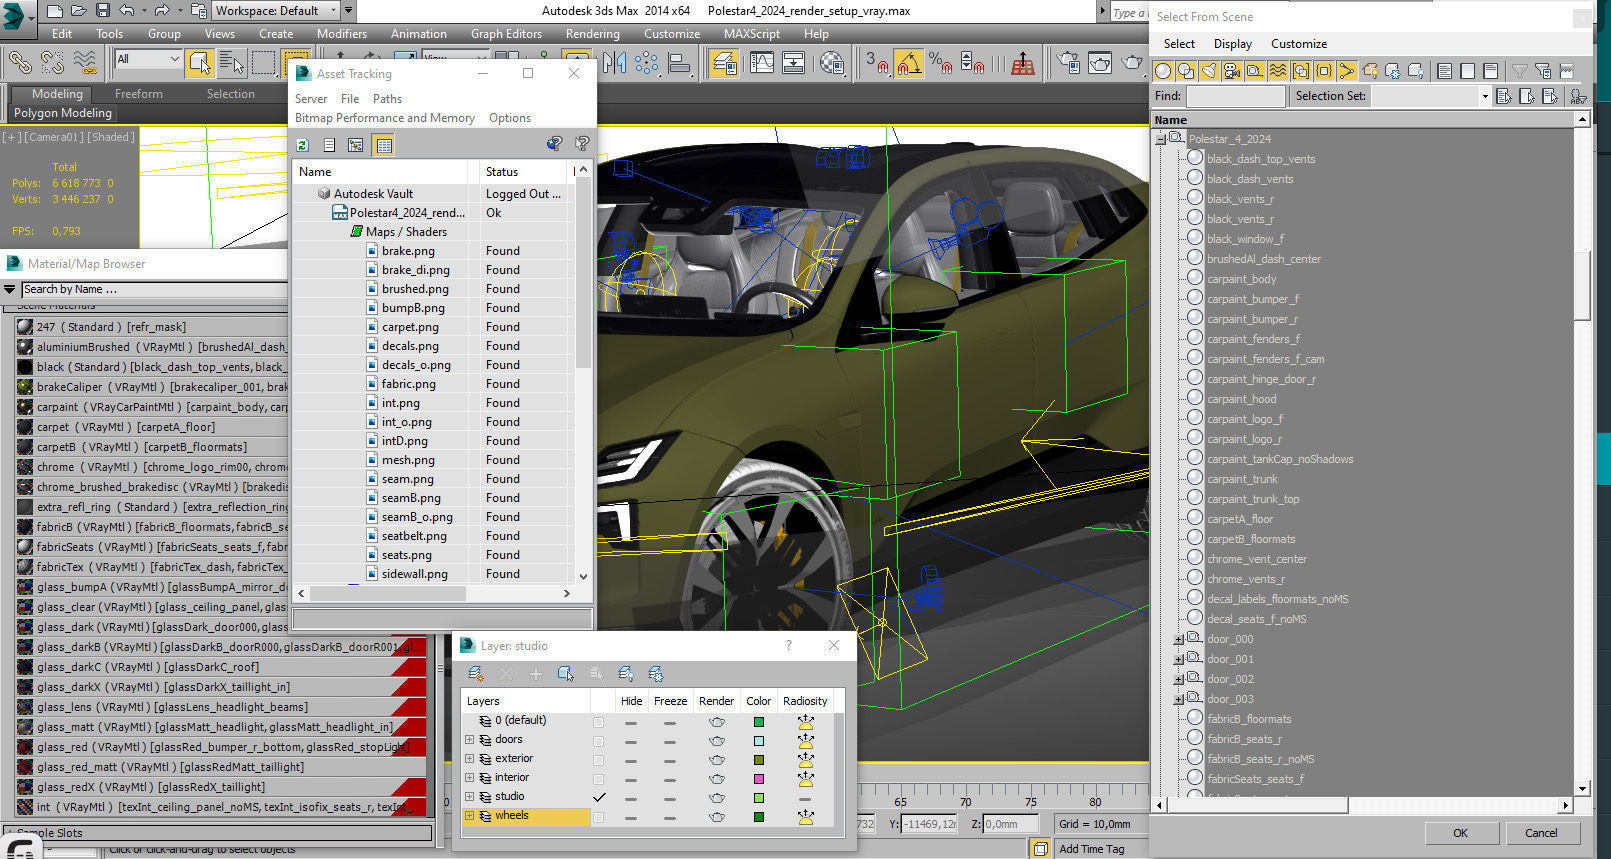Expand door_002 node in Select From Scene
Viewport: 1611px width, 859px height.
(1178, 680)
